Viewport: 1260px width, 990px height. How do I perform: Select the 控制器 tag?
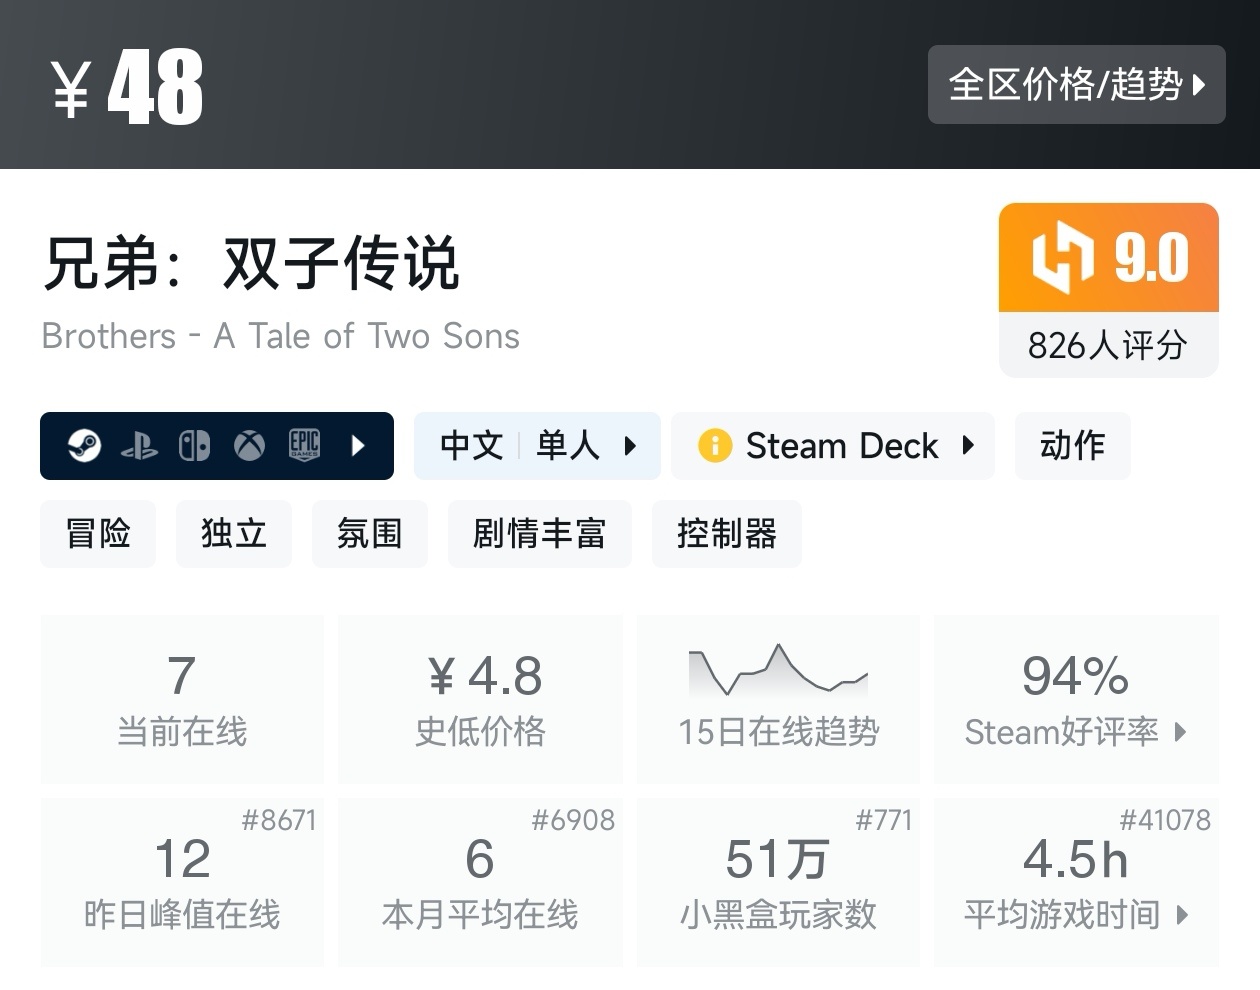(x=726, y=534)
